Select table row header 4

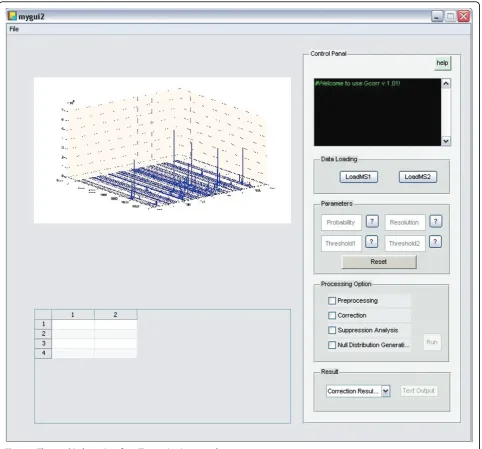pyautogui.click(x=43, y=353)
